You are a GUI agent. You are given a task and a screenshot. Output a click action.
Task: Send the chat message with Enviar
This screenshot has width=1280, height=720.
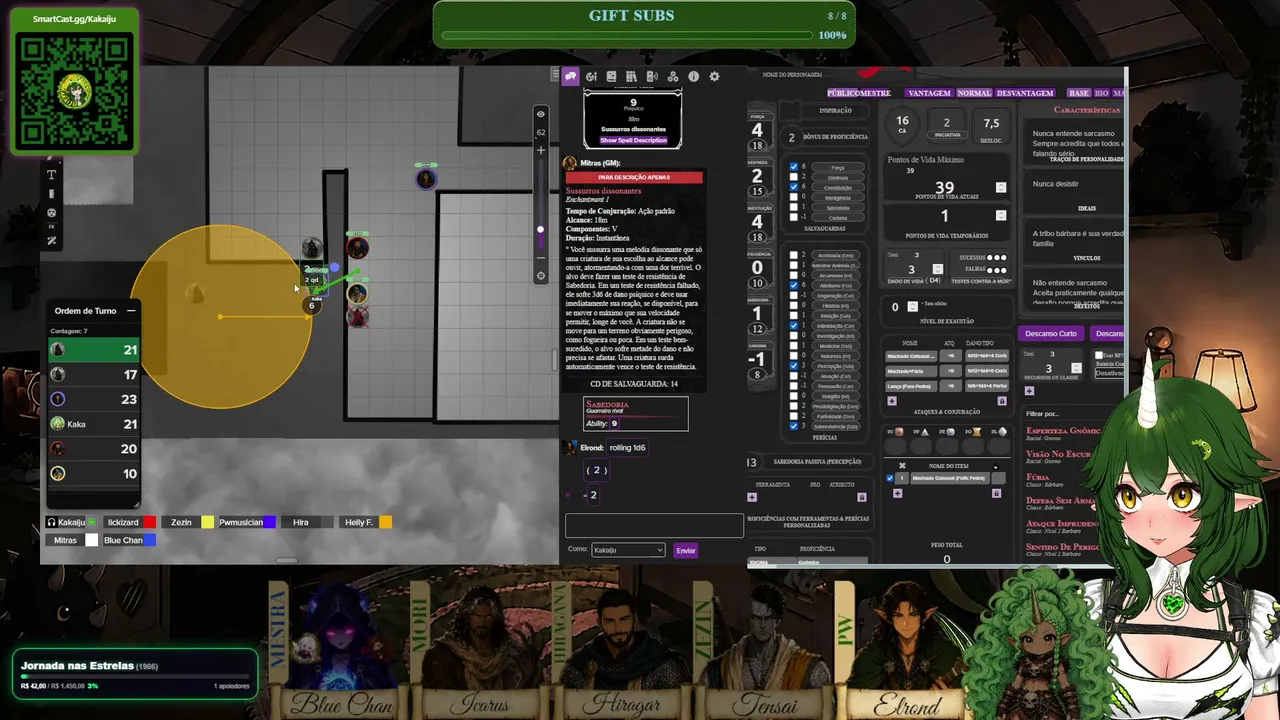coord(685,550)
